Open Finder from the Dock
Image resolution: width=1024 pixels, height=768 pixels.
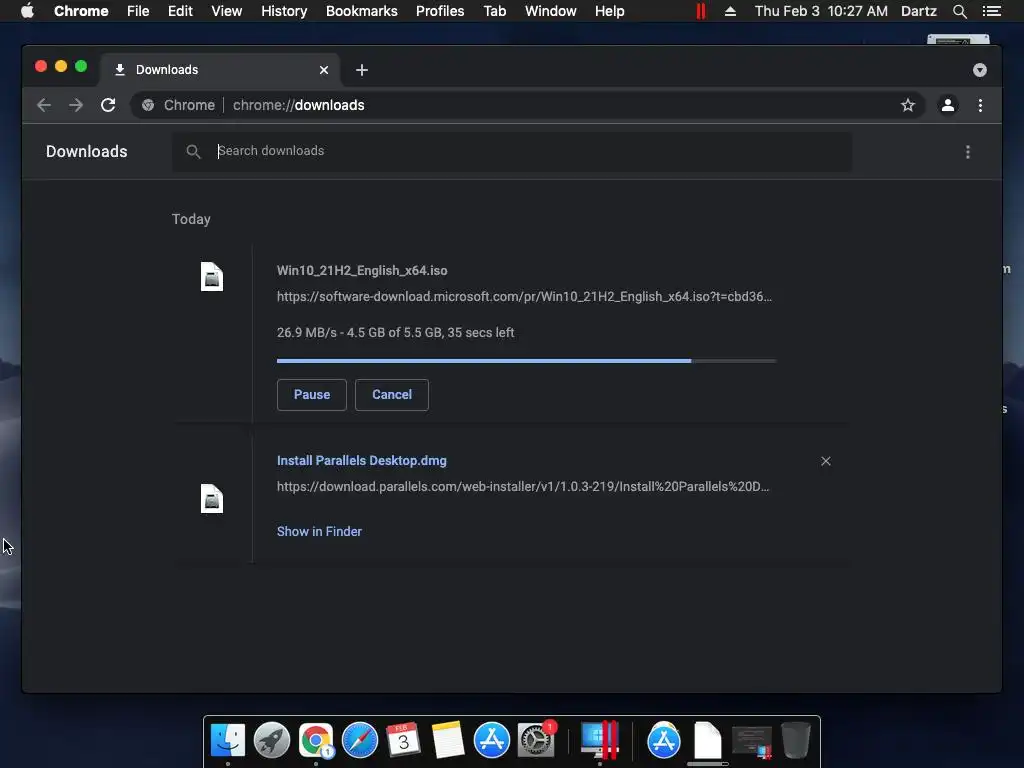pos(227,741)
